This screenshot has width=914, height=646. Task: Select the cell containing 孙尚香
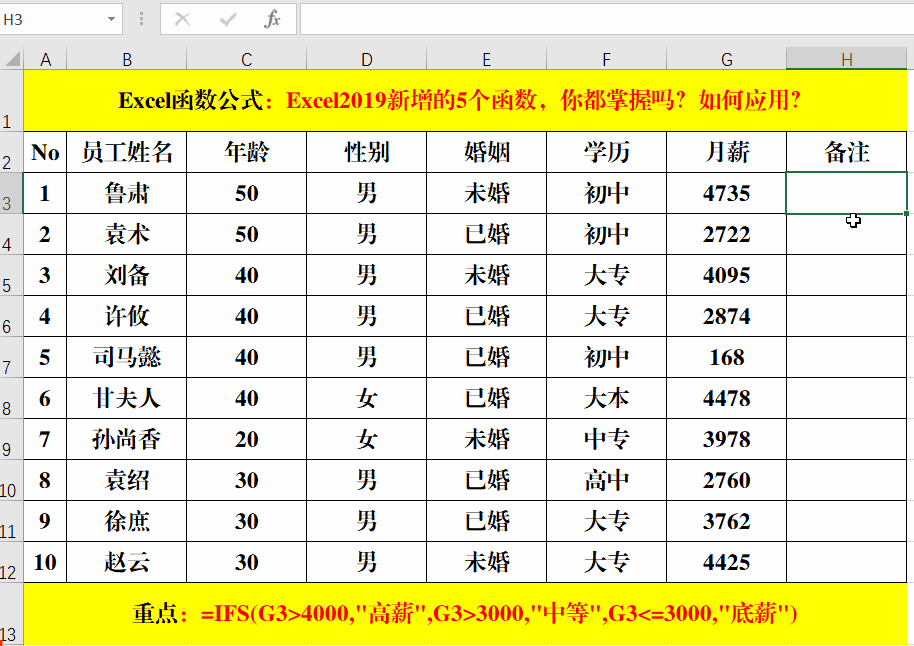[126, 439]
